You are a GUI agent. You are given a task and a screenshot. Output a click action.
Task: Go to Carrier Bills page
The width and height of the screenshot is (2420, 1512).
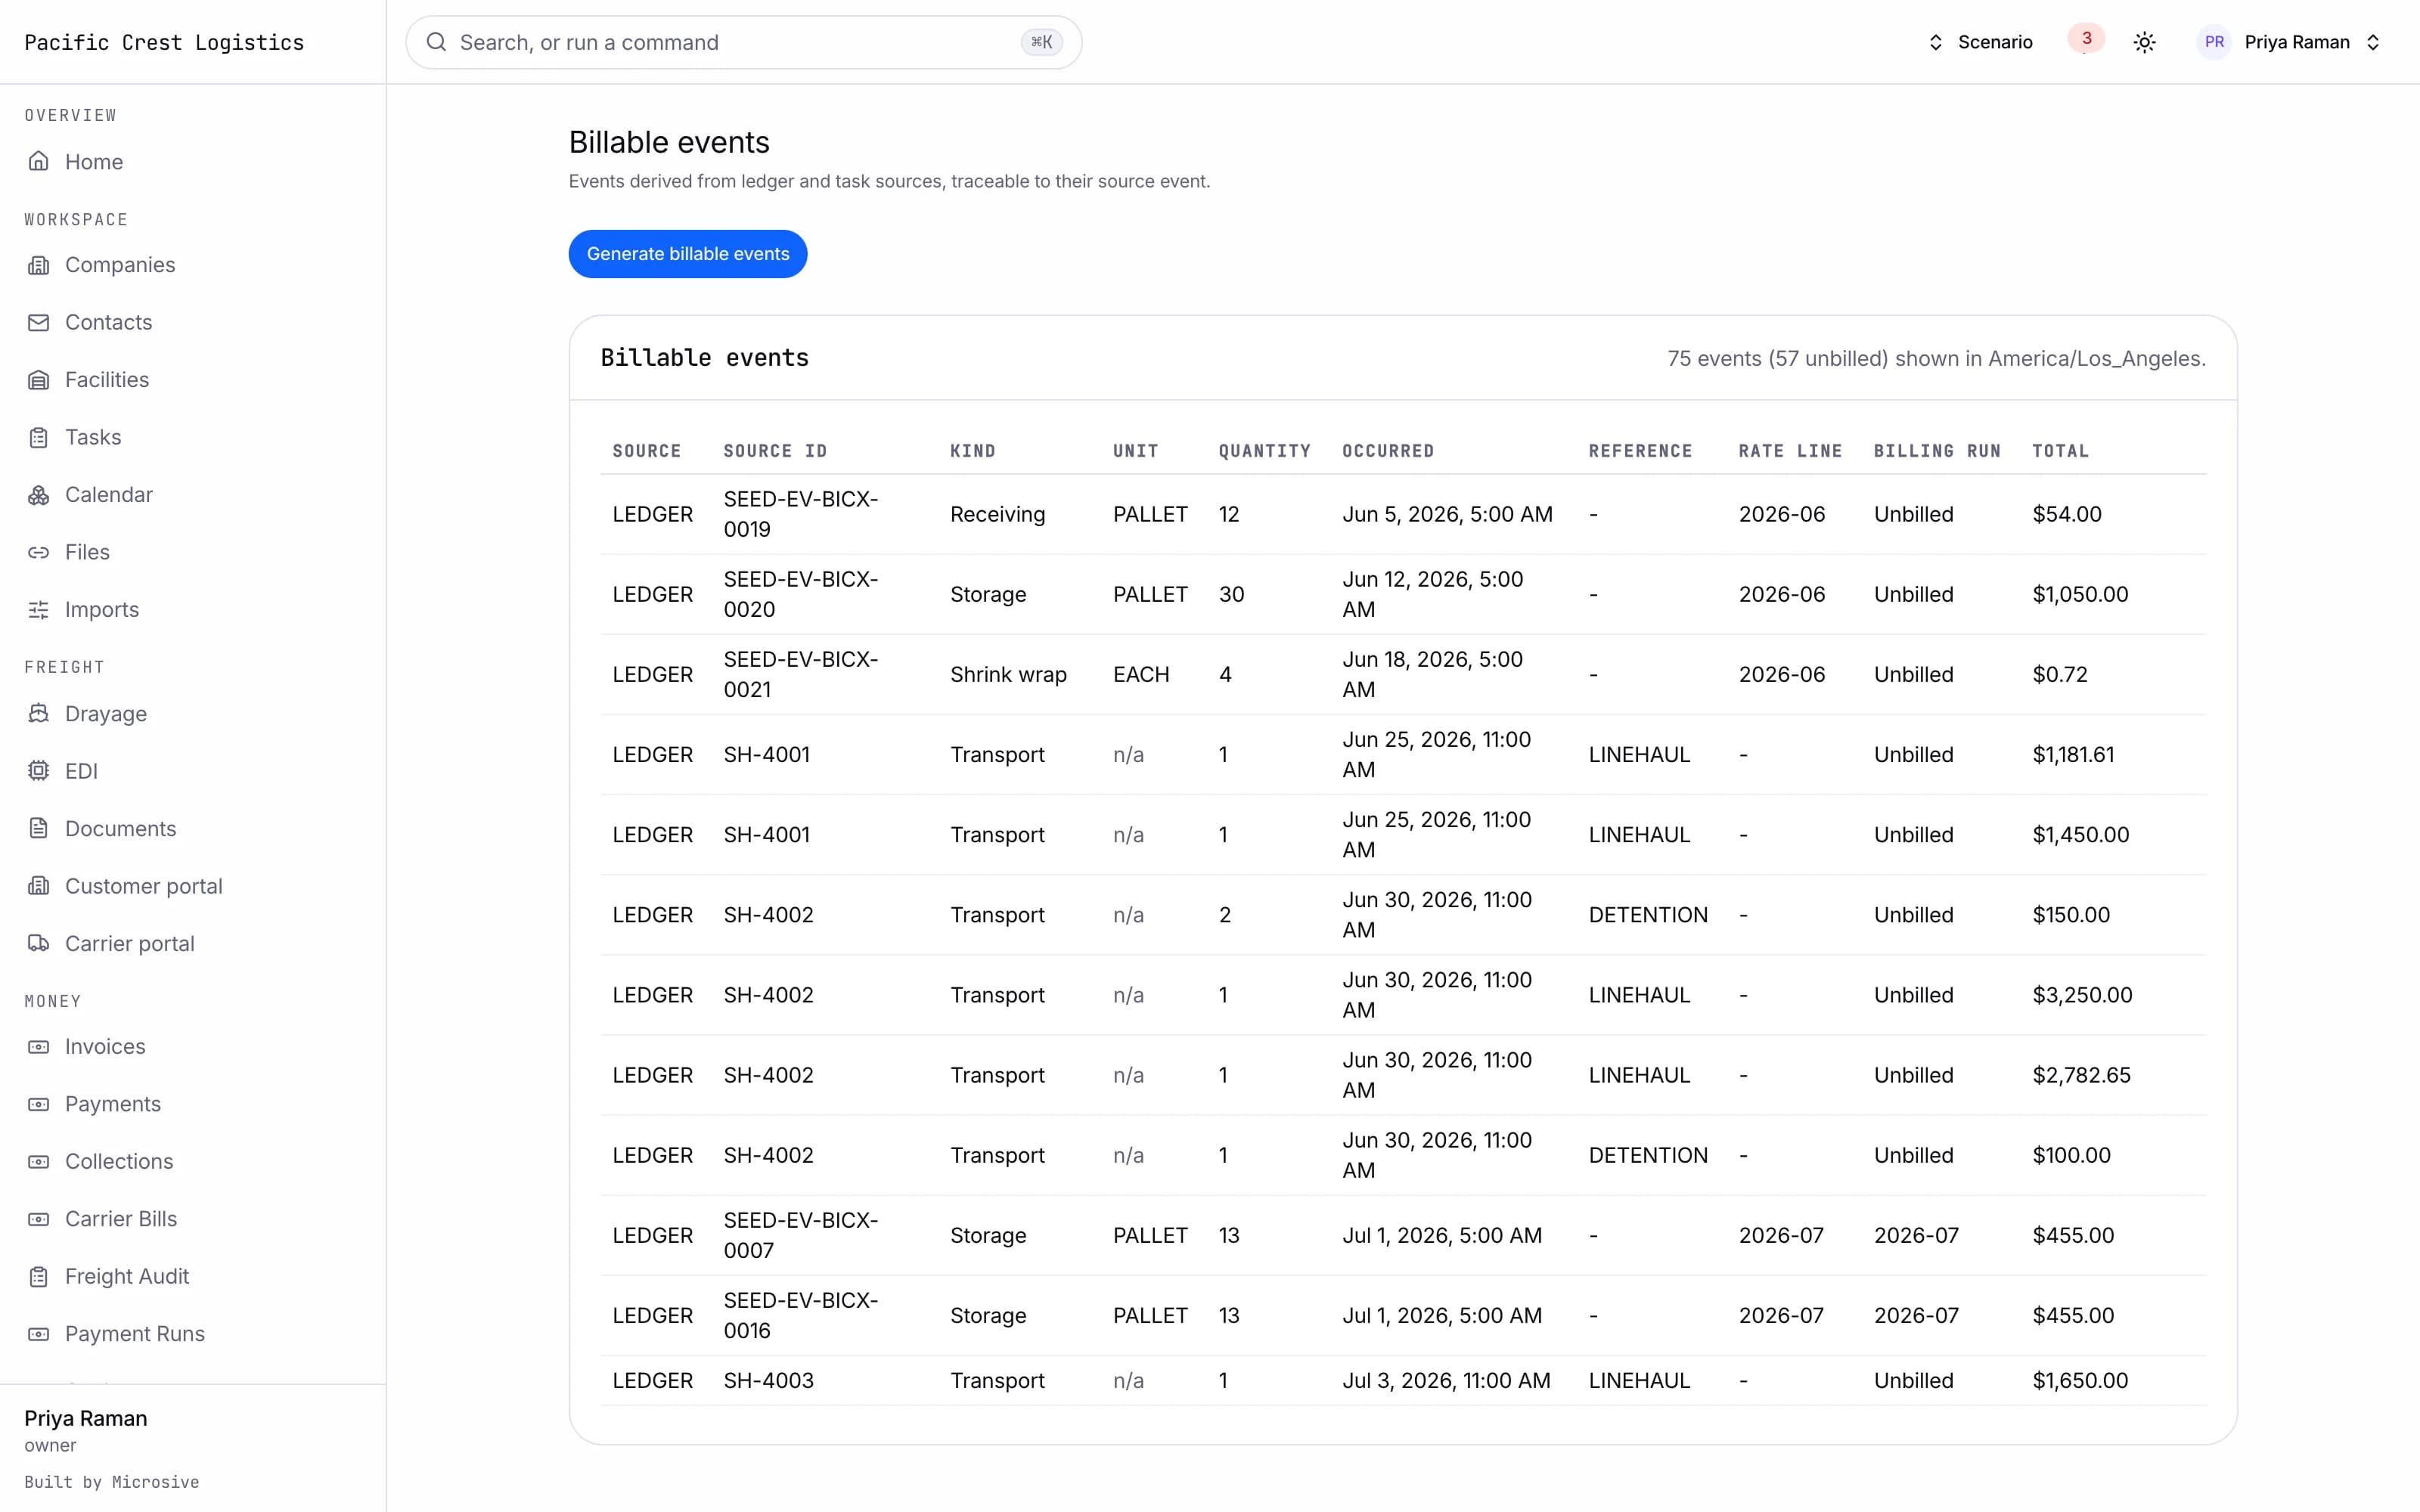click(120, 1219)
